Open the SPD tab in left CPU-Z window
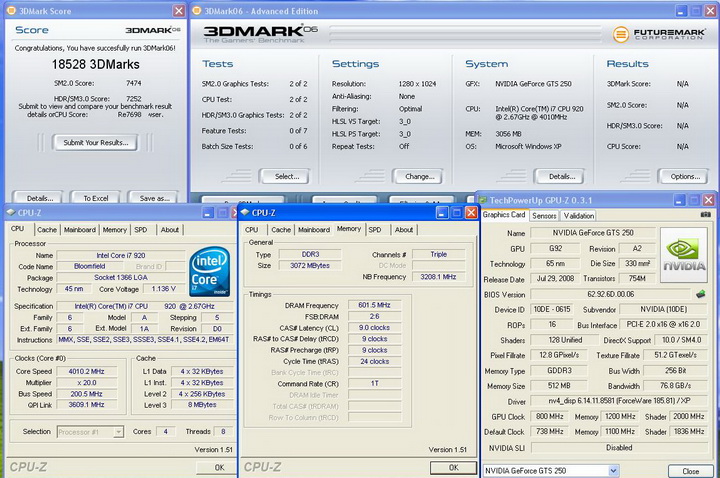 click(x=141, y=230)
